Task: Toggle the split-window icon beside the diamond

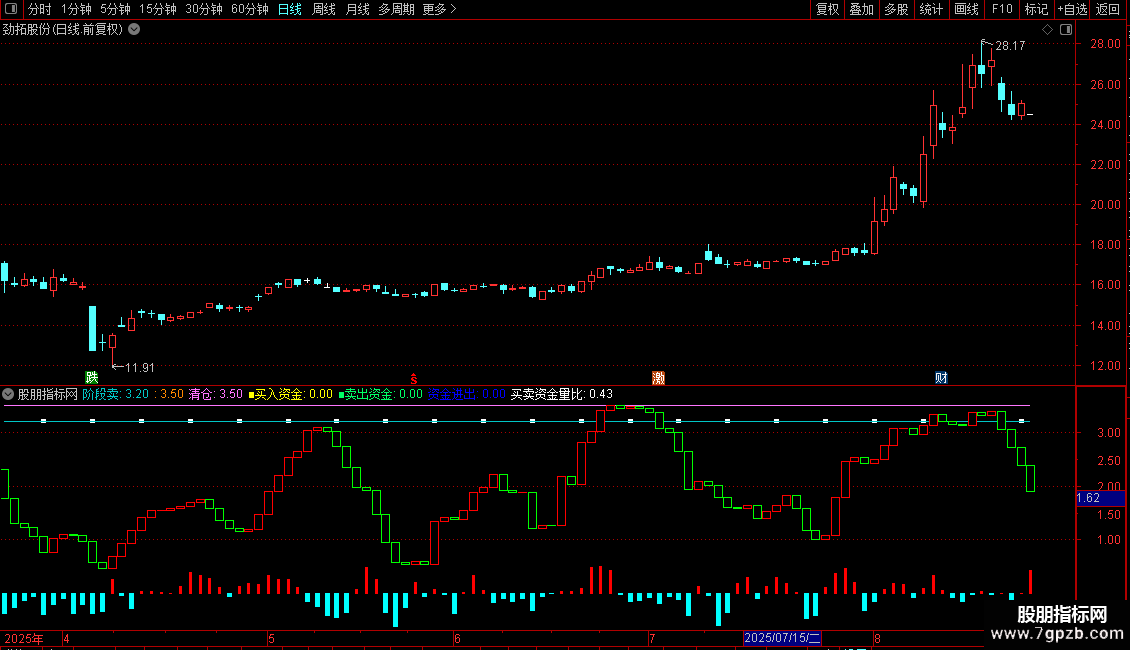Action: click(x=1066, y=30)
